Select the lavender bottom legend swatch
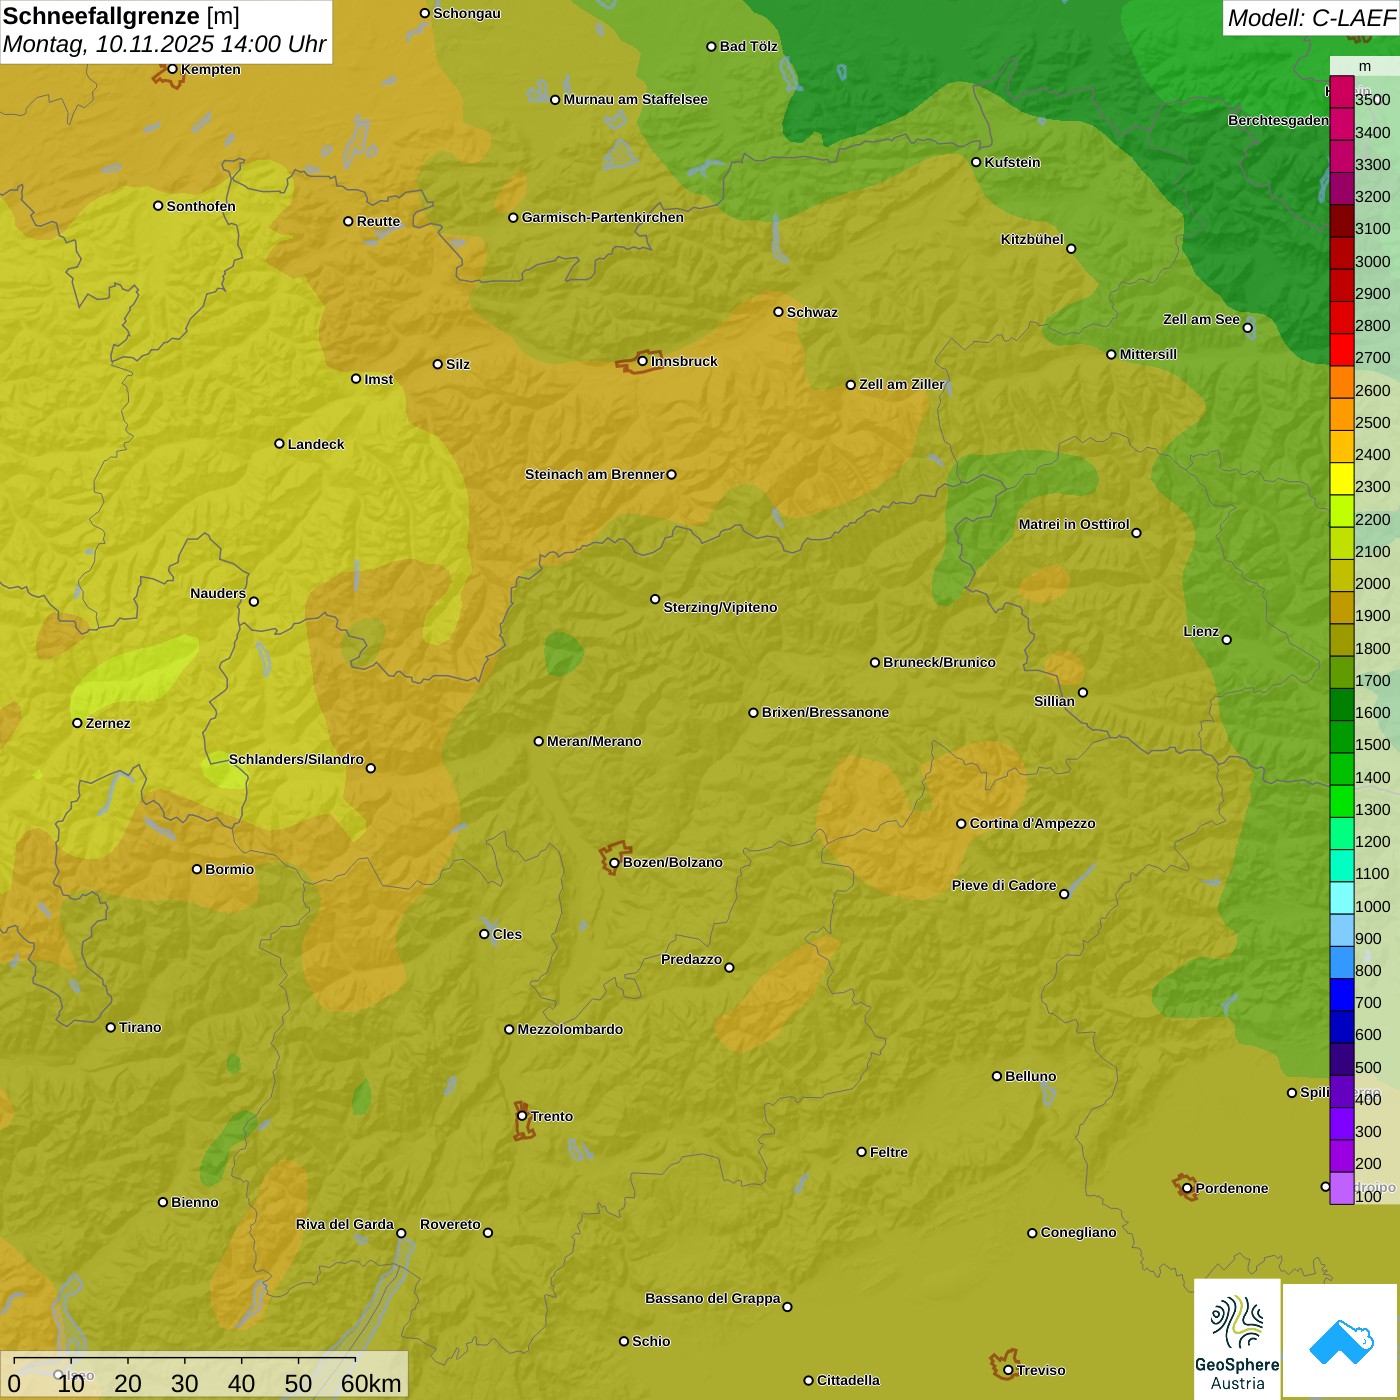Image resolution: width=1400 pixels, height=1400 pixels. (1342, 1188)
